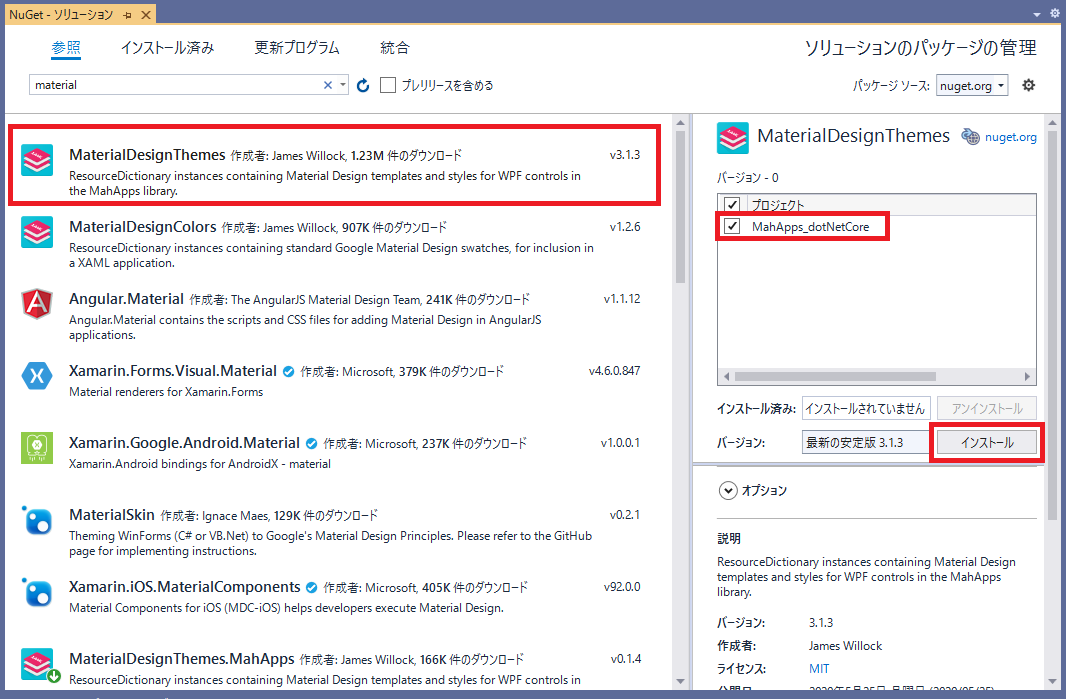This screenshot has height=699, width=1066.
Task: Click verified badge next to Xamarin.Google.Android.Material
Action: tap(311, 443)
